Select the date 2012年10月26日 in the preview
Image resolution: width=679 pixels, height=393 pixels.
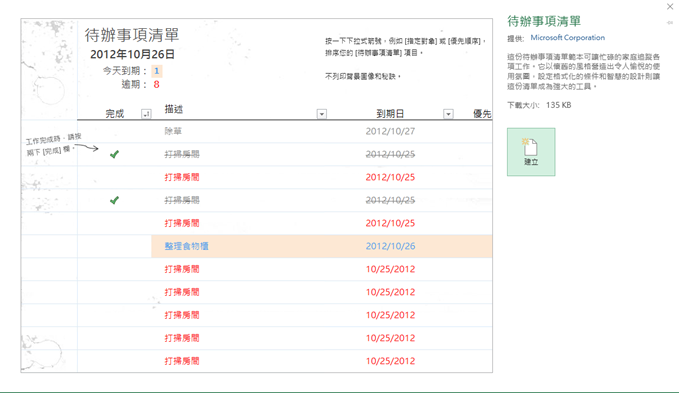point(132,54)
